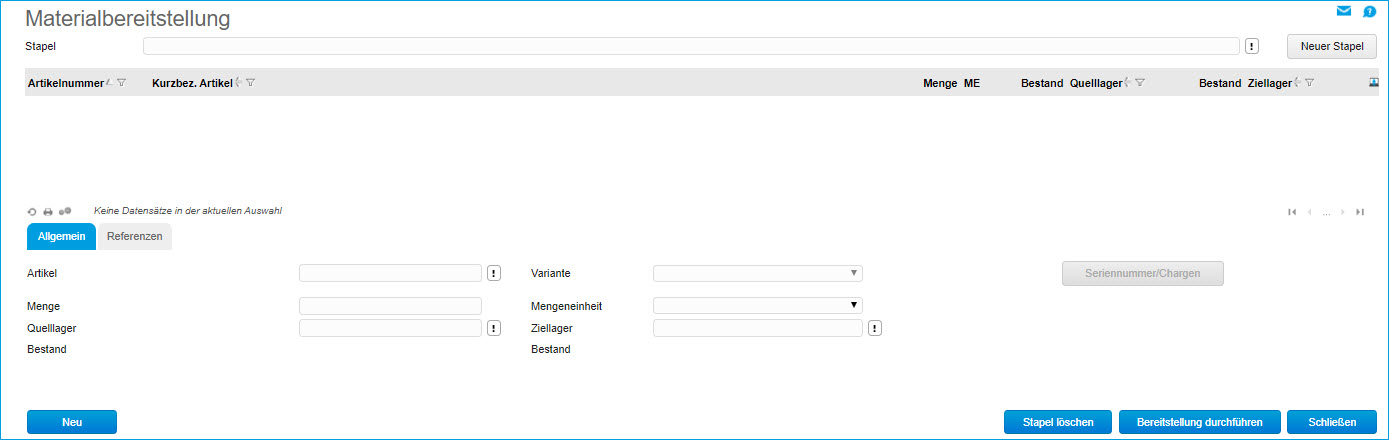Select the Allgemein tab
The width and height of the screenshot is (1389, 440).
click(x=61, y=236)
